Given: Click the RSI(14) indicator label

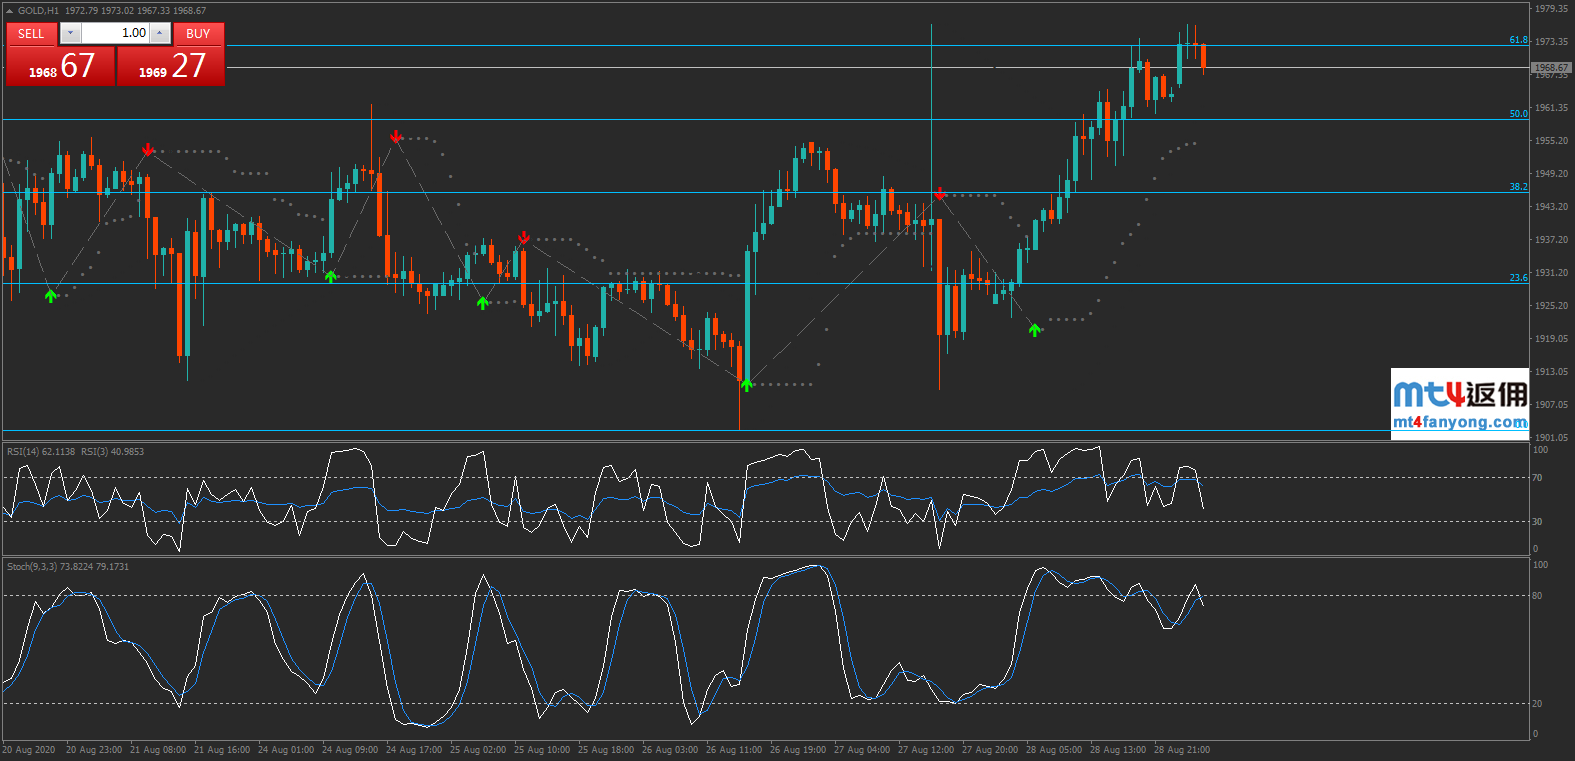Looking at the screenshot, I should (40, 452).
